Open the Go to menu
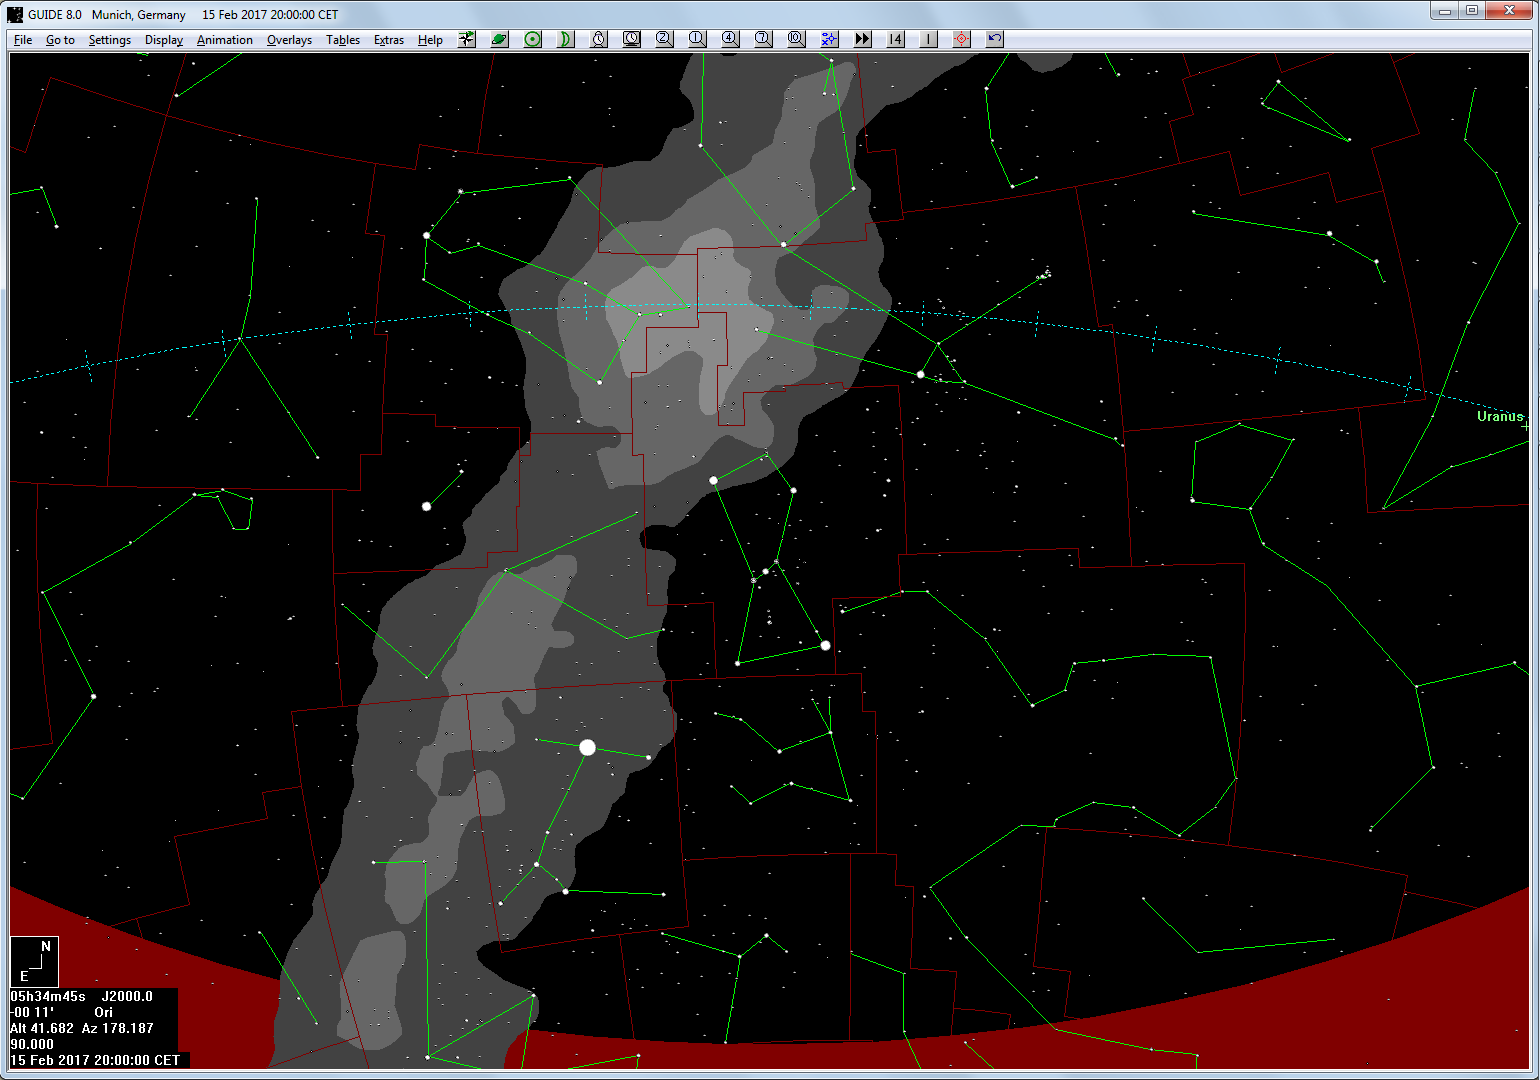 [60, 40]
